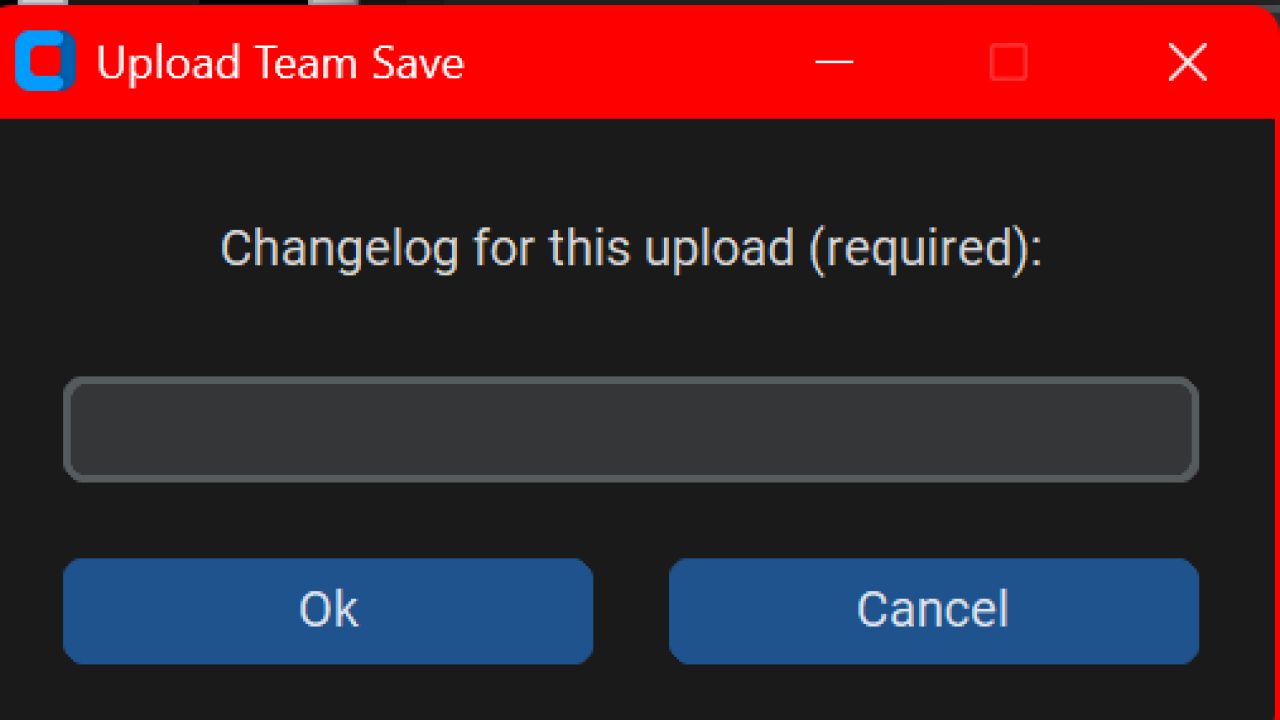Click the changelog required label text

pos(630,248)
